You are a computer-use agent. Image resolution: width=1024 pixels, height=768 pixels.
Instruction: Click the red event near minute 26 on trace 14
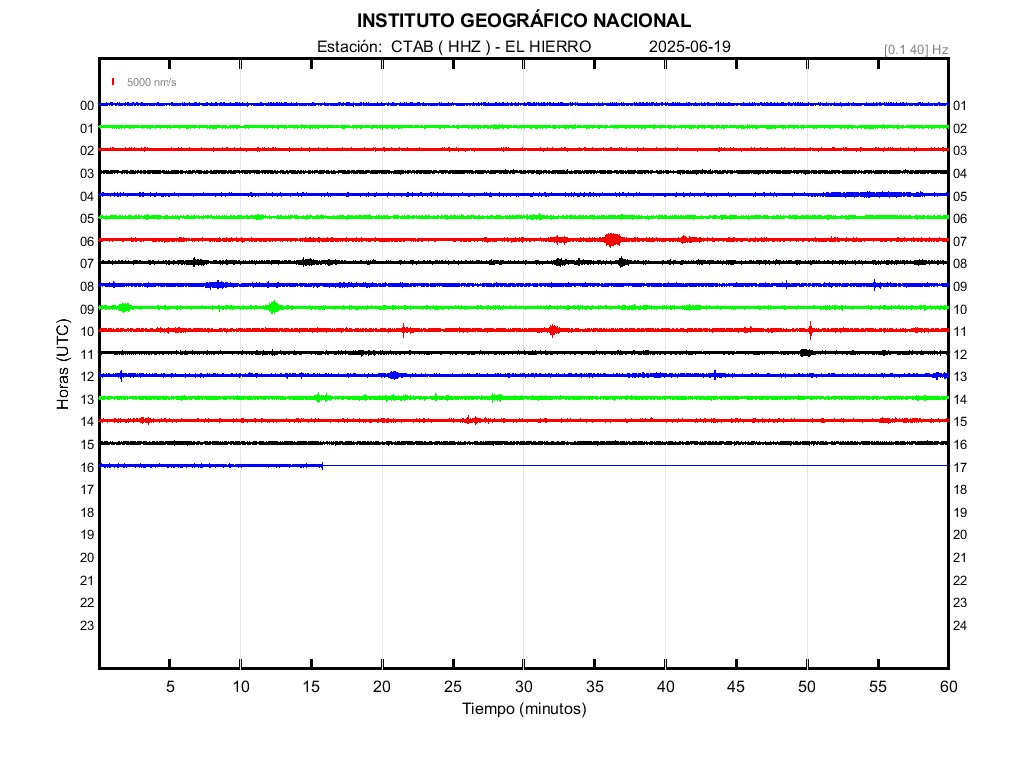(472, 420)
